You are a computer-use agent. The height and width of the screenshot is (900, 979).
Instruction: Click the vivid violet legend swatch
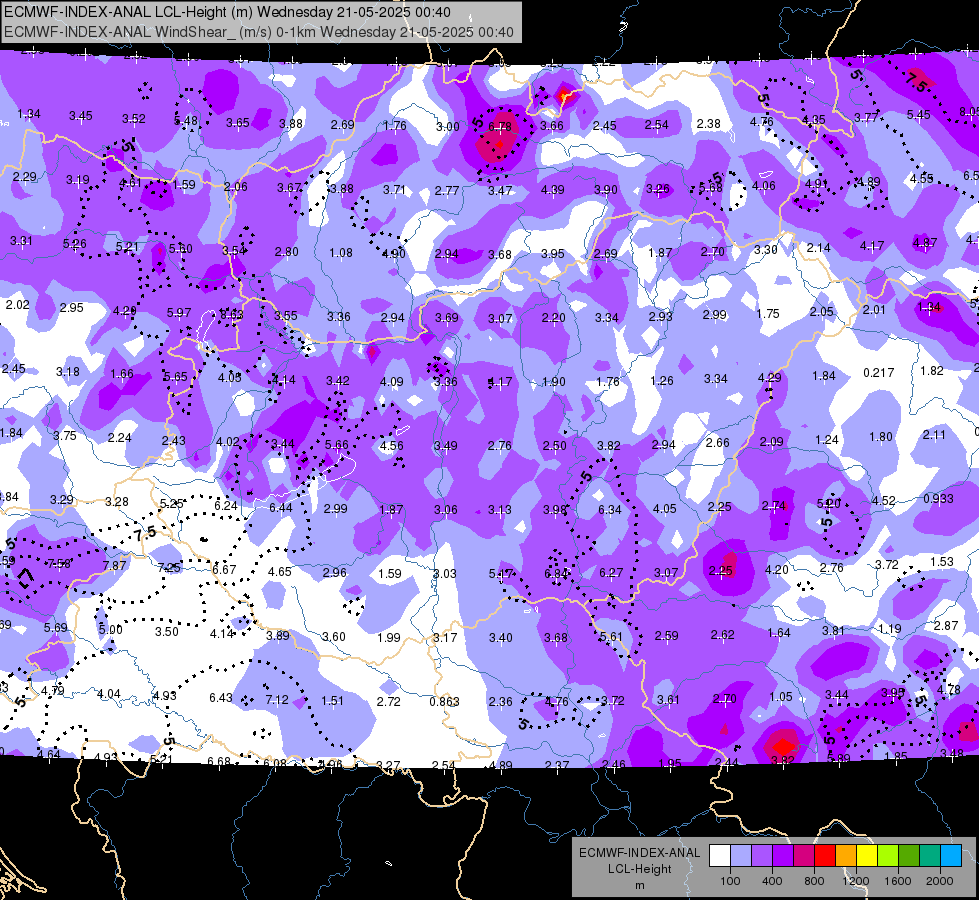pos(783,856)
